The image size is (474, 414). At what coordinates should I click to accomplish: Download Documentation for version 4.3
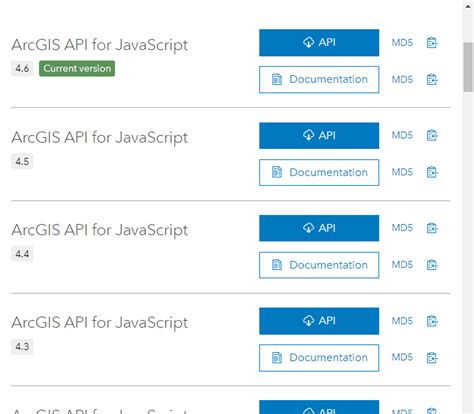(319, 358)
